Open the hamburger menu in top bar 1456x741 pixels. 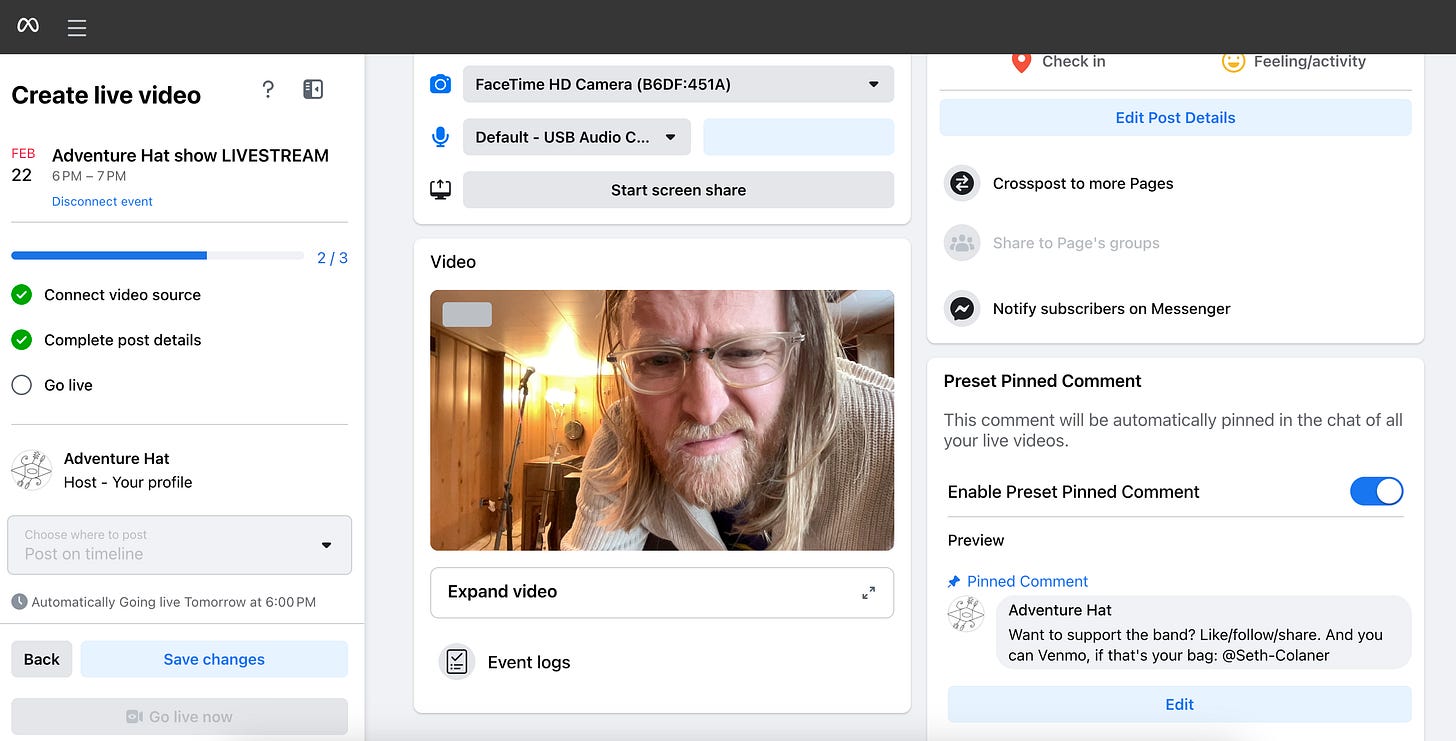pos(77,27)
